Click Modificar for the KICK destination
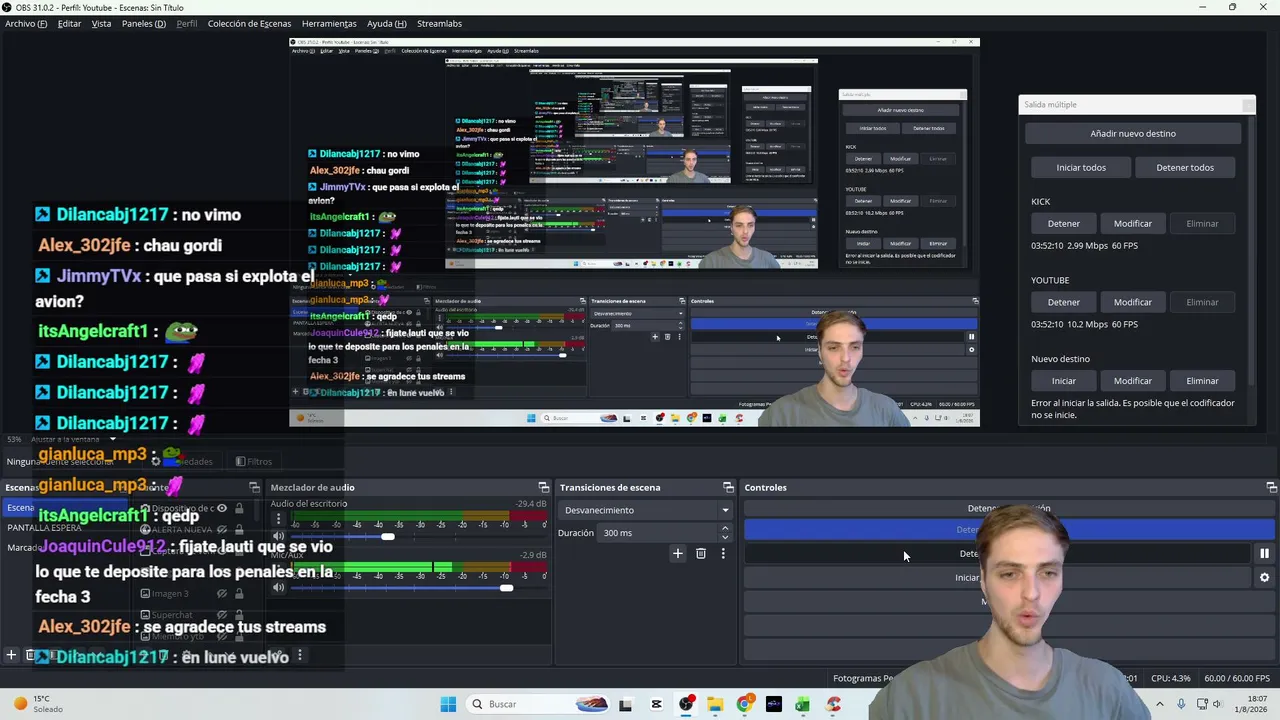1280x720 pixels. (x=1133, y=224)
